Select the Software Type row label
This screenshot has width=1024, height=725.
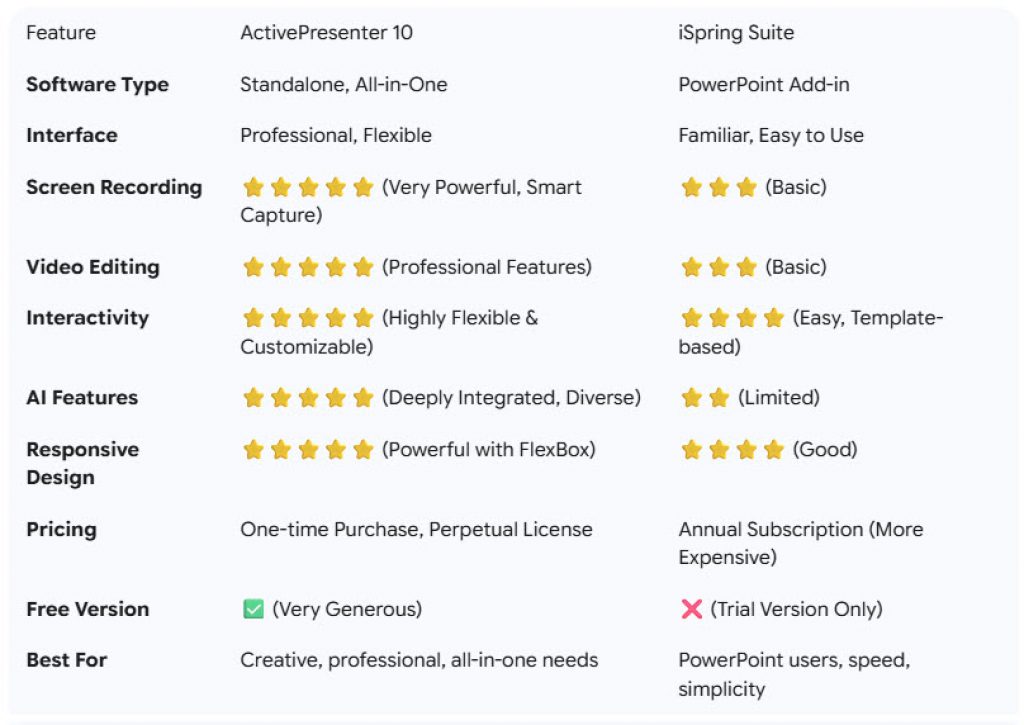(97, 84)
